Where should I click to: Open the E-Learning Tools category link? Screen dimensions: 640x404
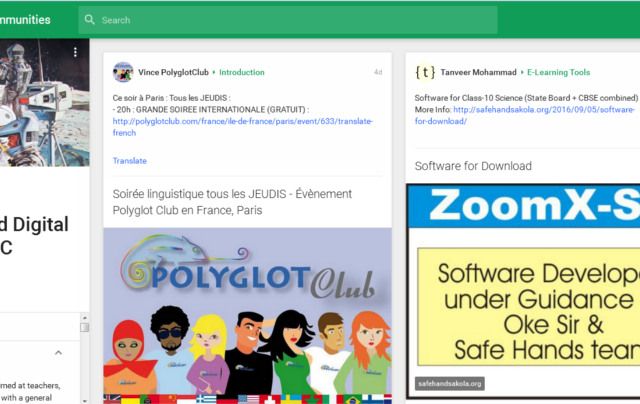558,72
